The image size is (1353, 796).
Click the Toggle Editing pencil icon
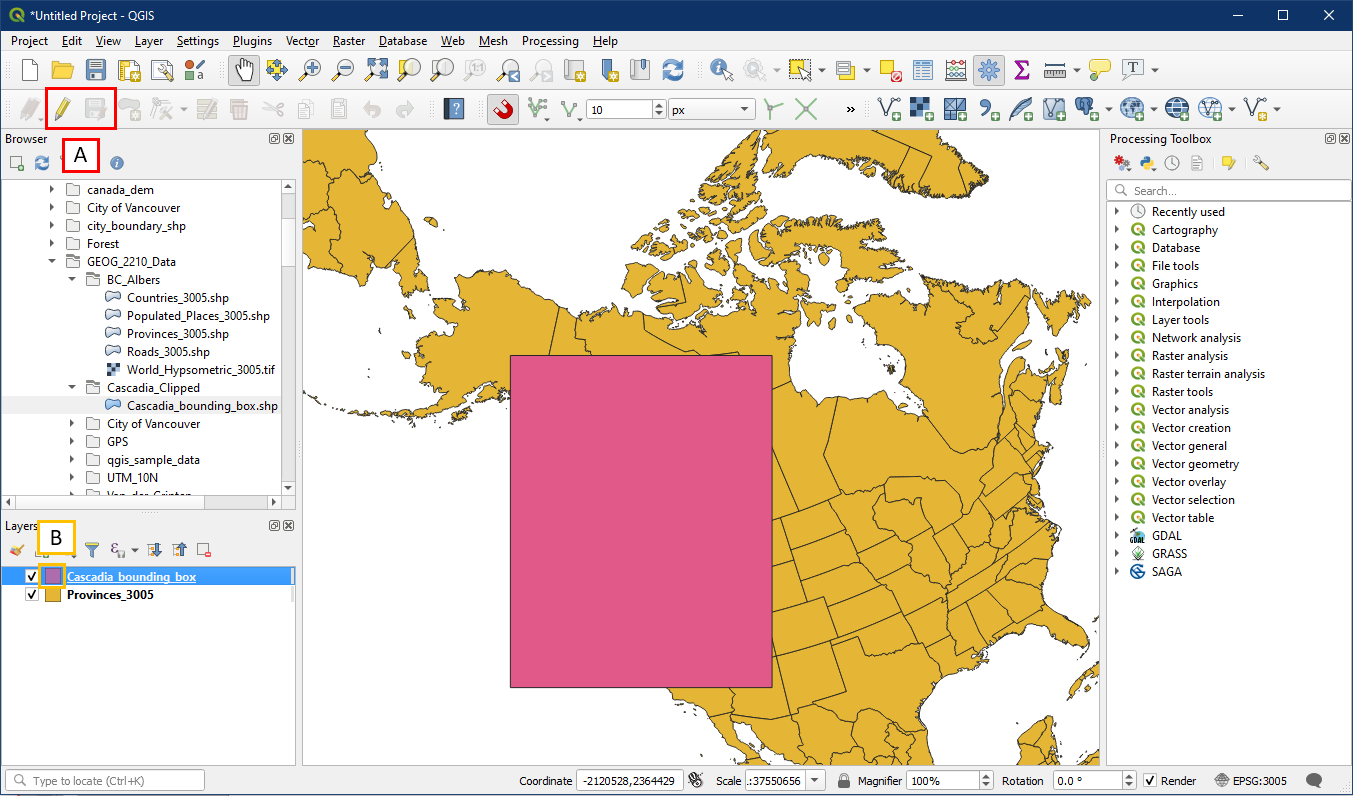pyautogui.click(x=62, y=109)
